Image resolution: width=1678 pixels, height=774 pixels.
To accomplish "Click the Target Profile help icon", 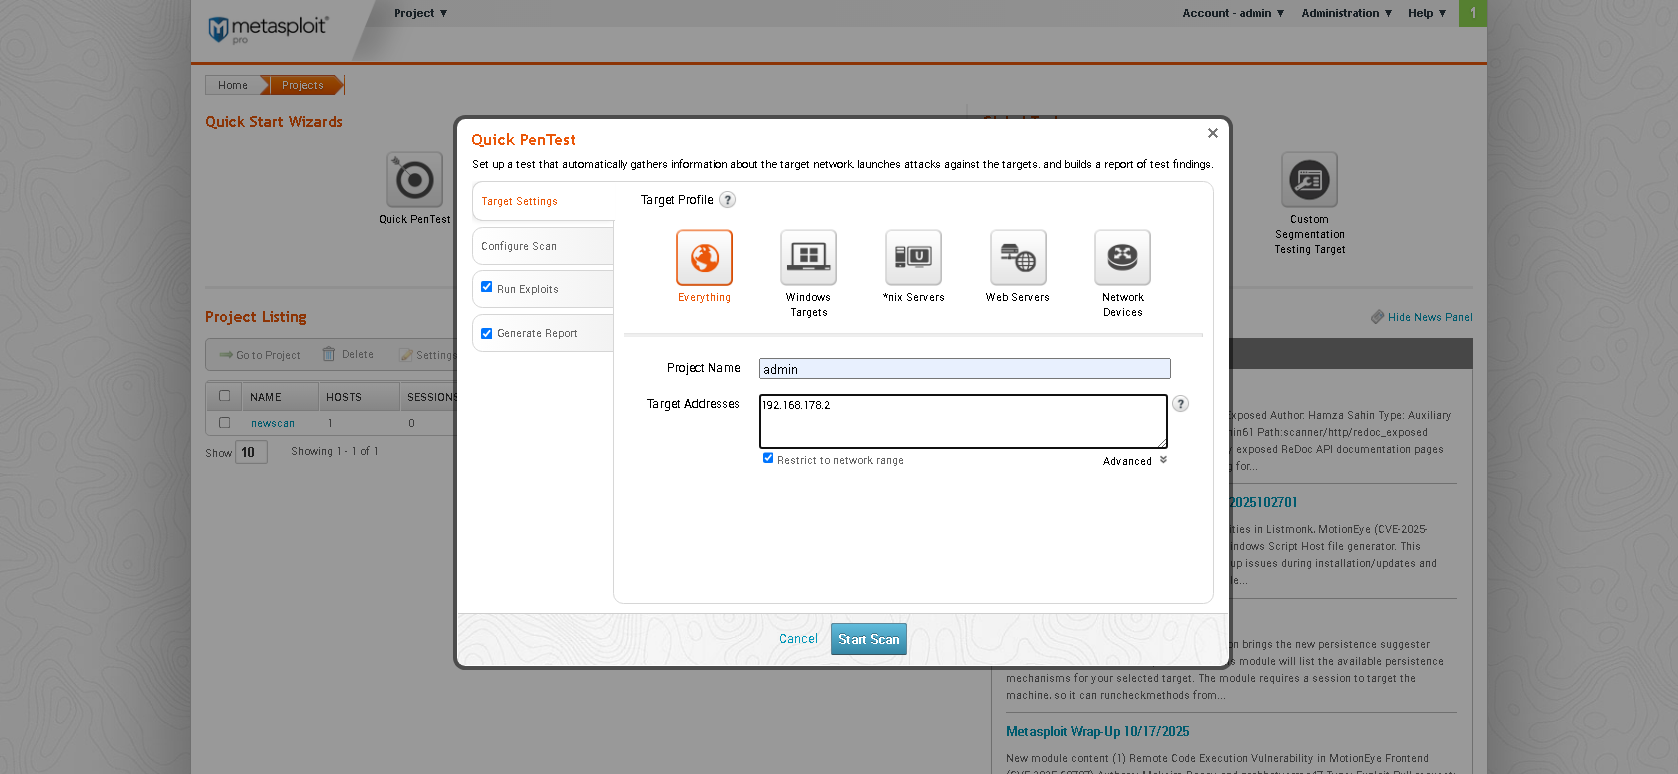I will click(728, 200).
